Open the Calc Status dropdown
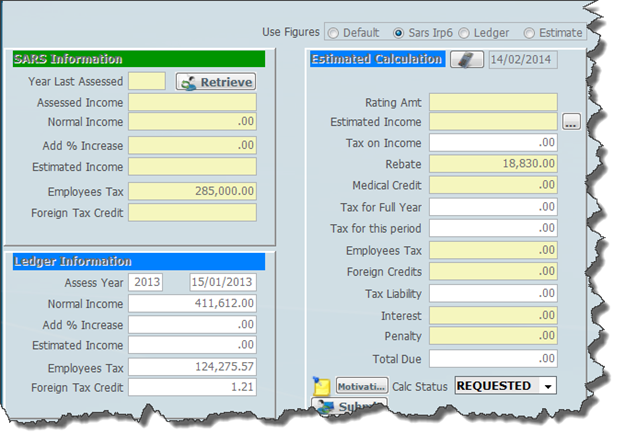The width and height of the screenshot is (625, 445). tap(546, 385)
